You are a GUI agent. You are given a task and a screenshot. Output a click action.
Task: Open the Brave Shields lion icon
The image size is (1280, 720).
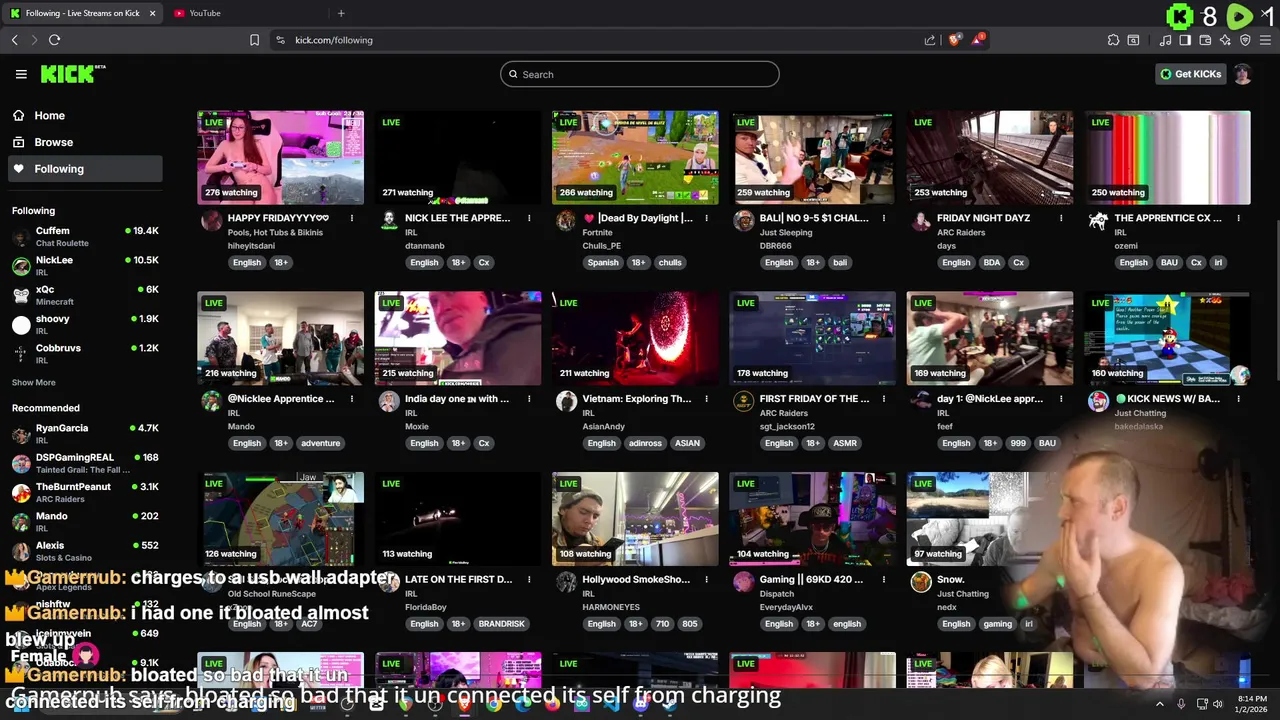(x=955, y=40)
